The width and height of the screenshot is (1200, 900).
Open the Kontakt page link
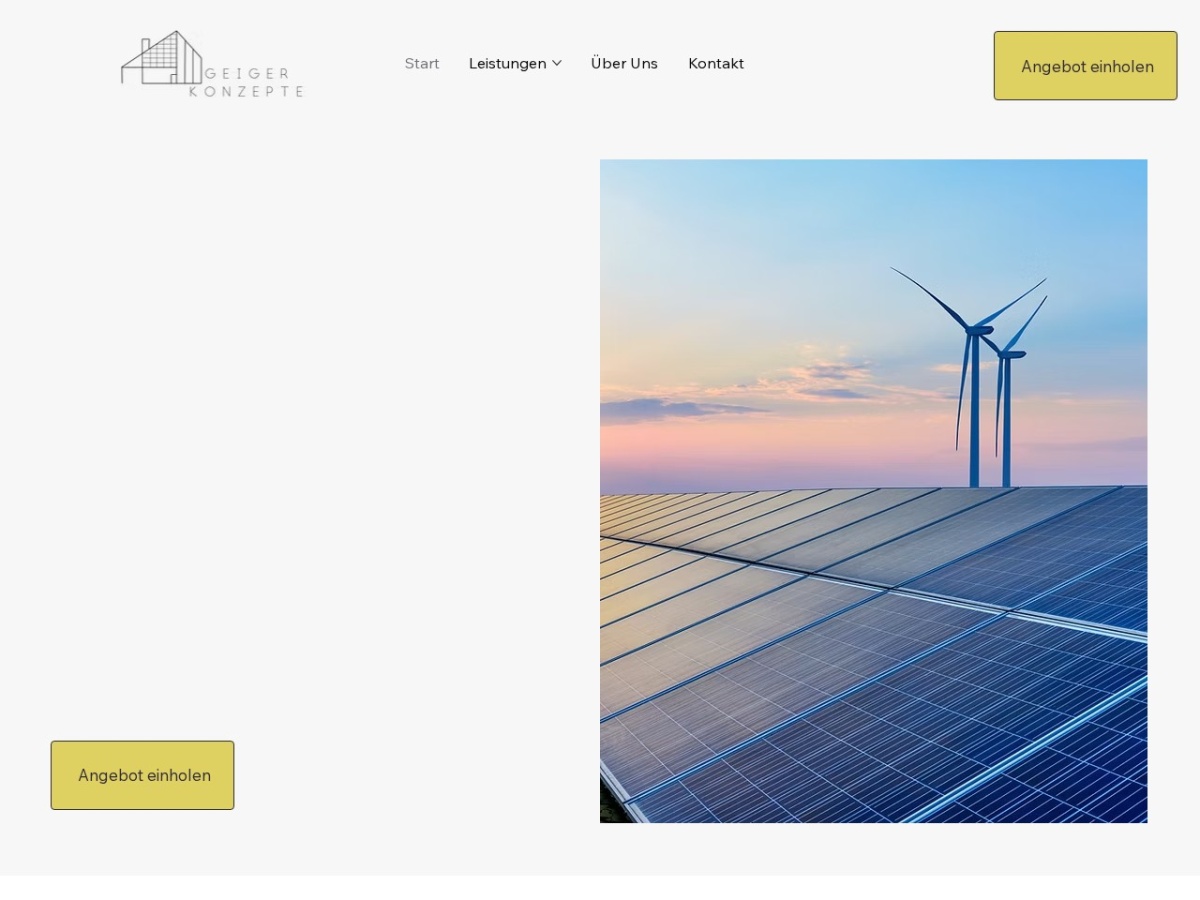716,63
